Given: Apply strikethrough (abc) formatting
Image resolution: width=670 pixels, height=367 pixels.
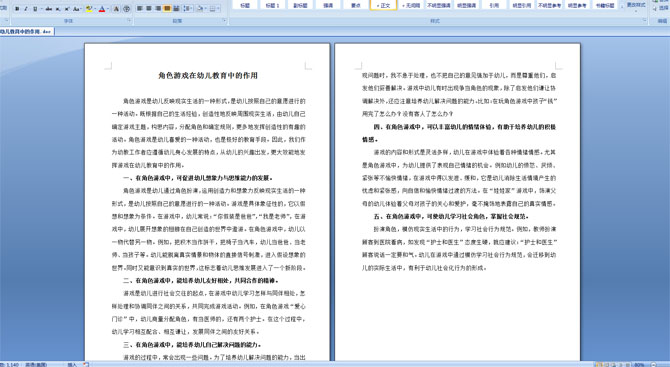Looking at the screenshot, I should (49, 9).
